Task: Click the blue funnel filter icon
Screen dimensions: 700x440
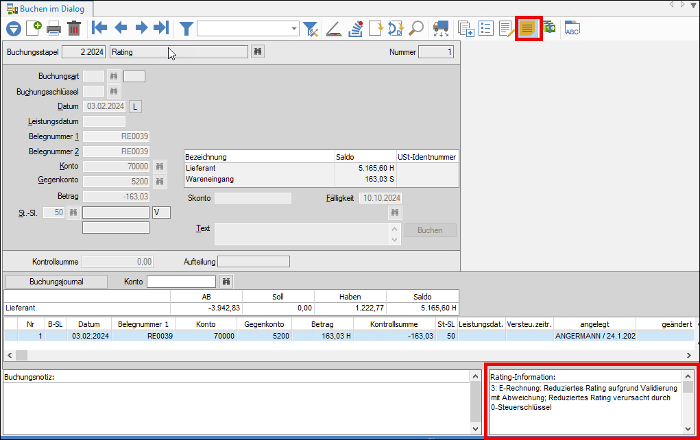Action: tap(186, 29)
